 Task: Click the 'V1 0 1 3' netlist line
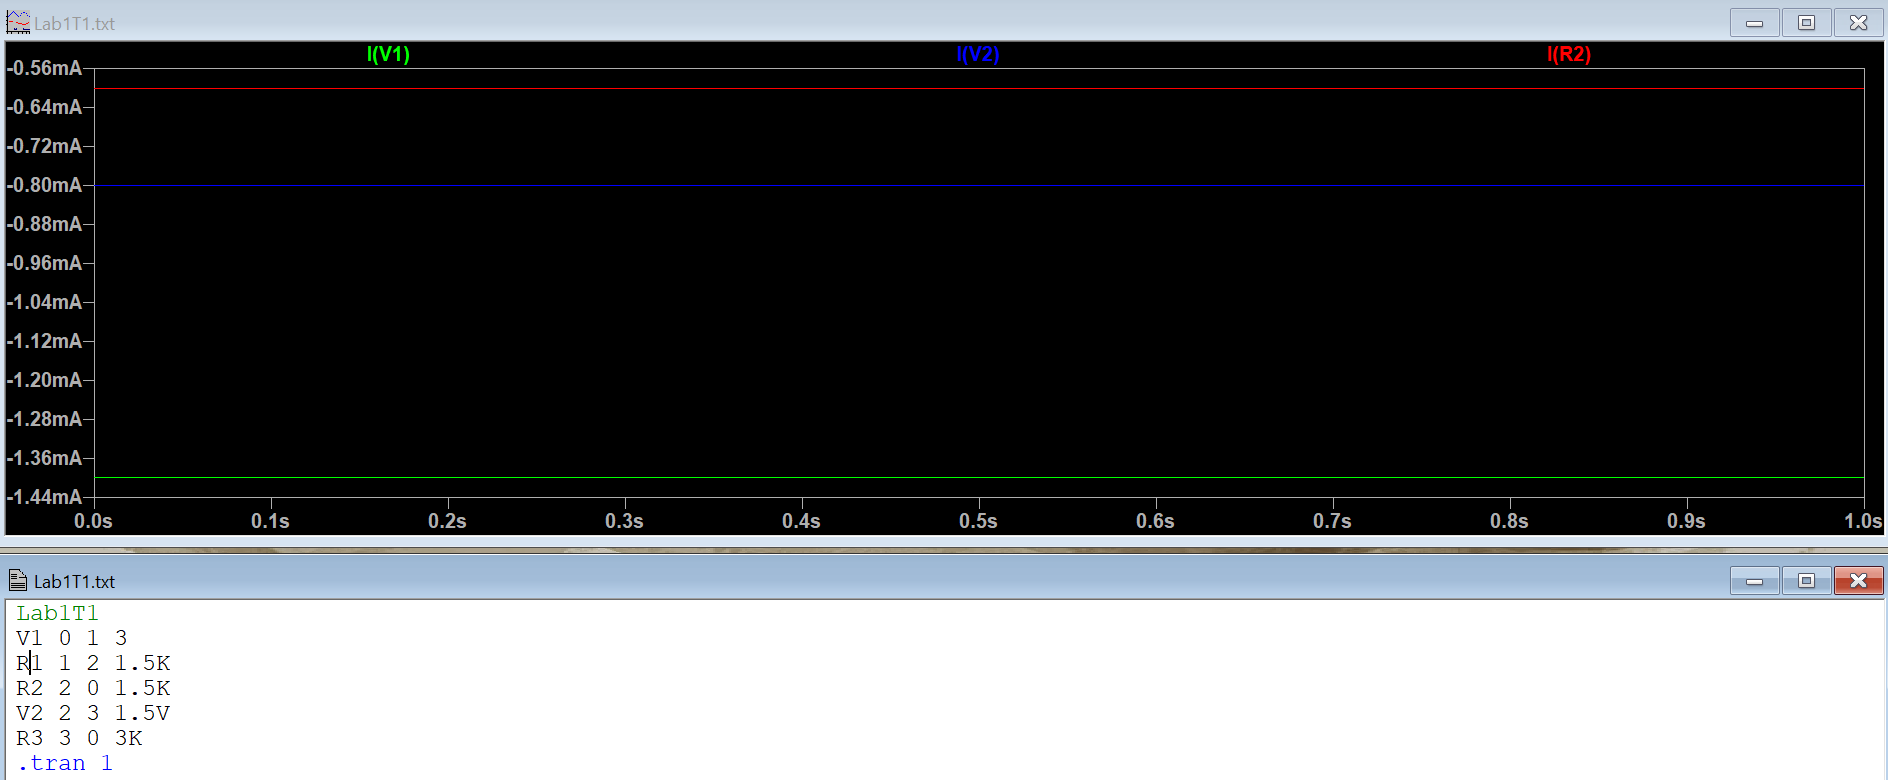[72, 638]
